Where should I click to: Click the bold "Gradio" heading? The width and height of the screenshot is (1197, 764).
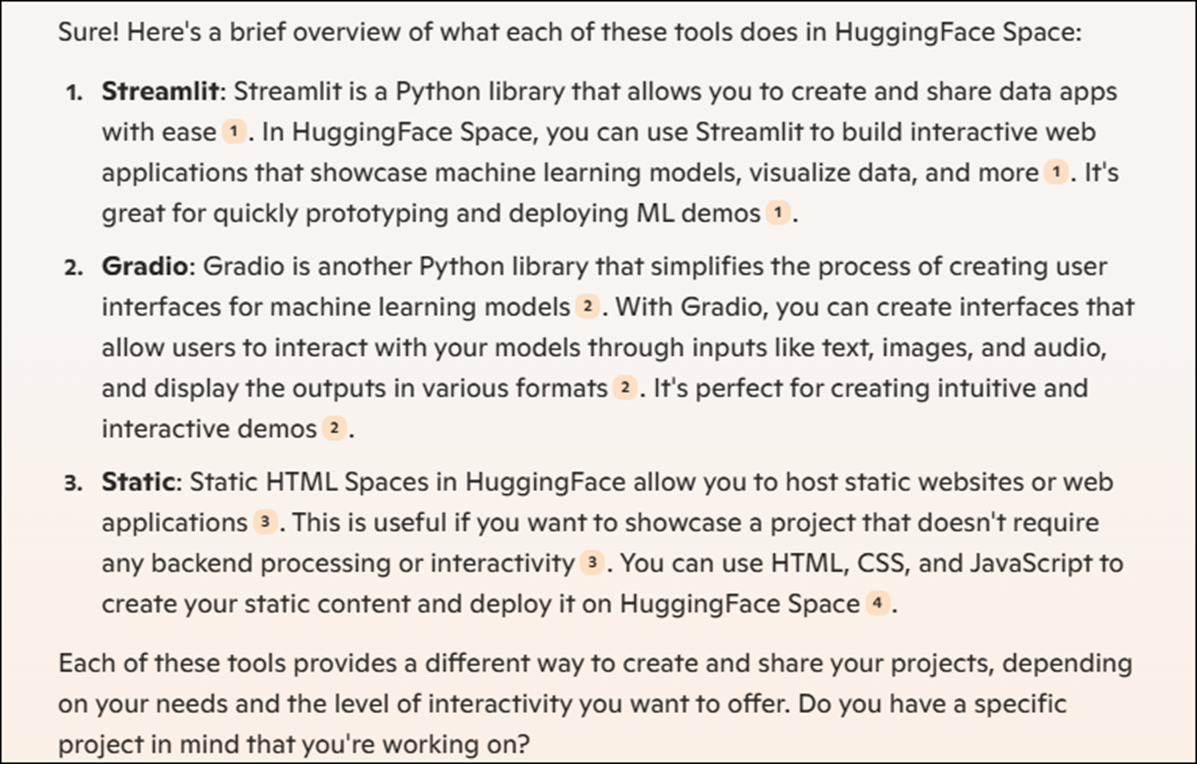[x=144, y=266]
